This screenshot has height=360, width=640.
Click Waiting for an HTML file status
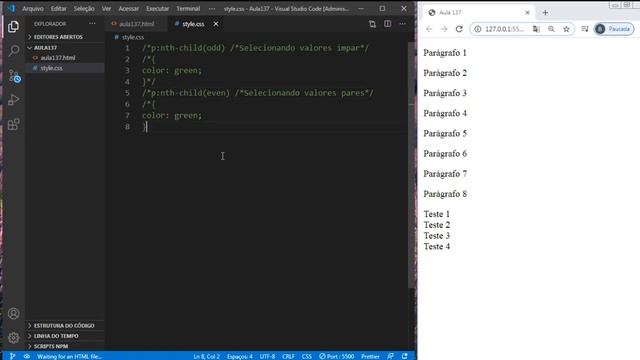[x=69, y=356]
